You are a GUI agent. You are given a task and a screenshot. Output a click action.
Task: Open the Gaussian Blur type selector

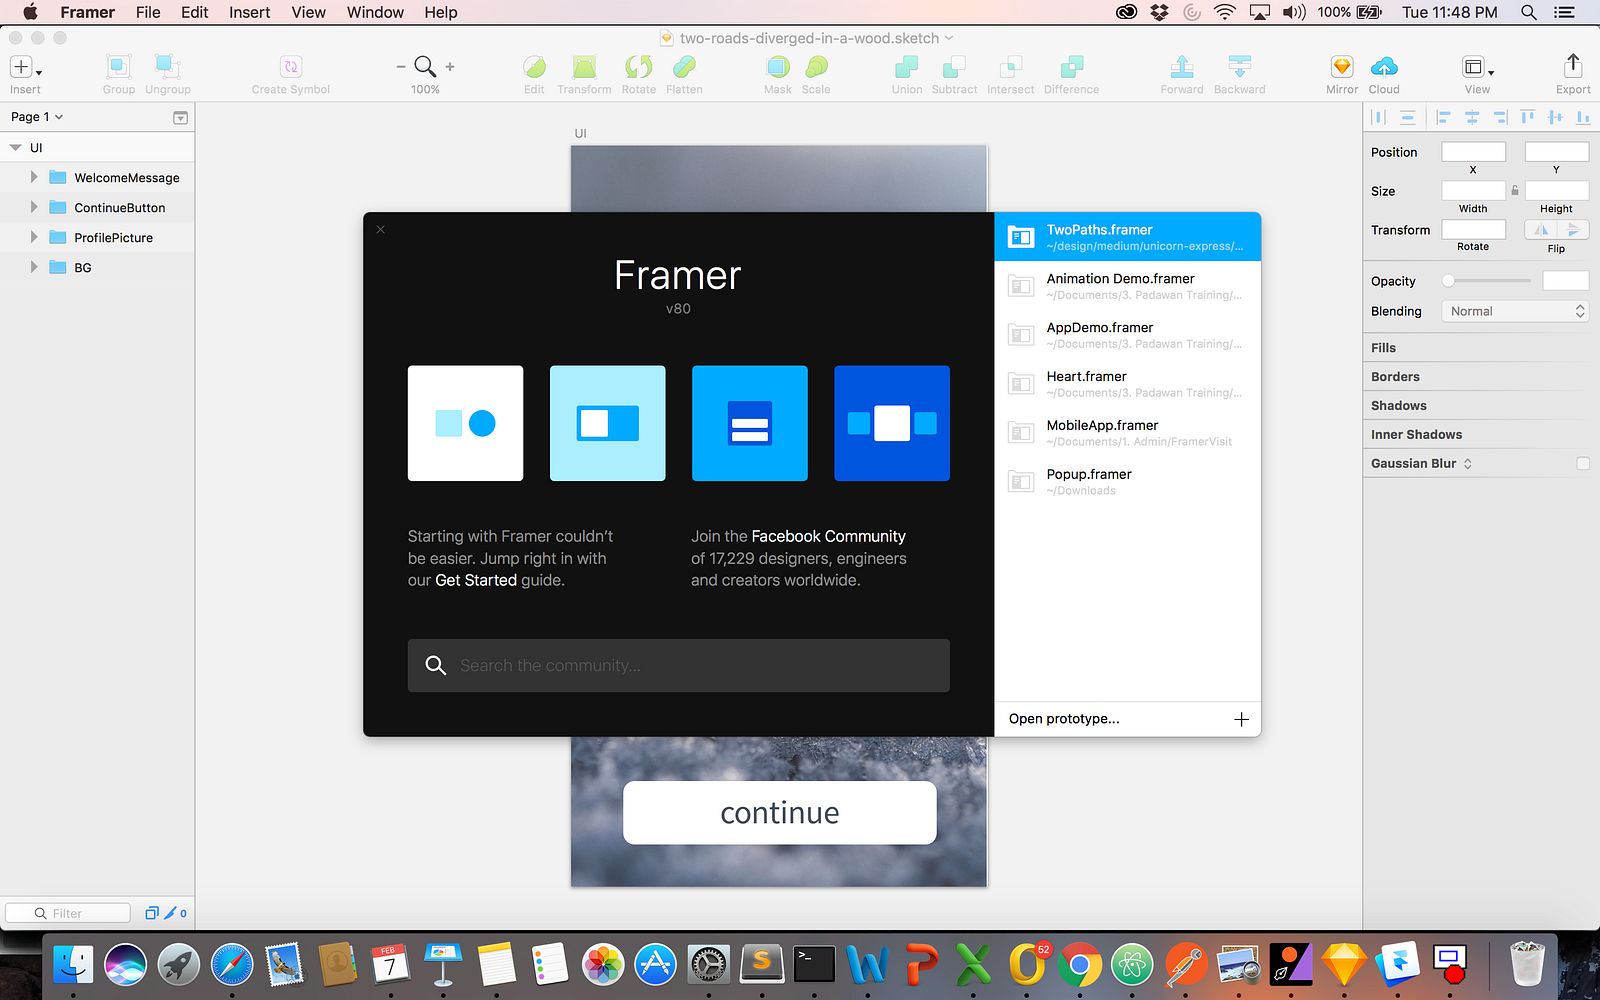click(1468, 464)
